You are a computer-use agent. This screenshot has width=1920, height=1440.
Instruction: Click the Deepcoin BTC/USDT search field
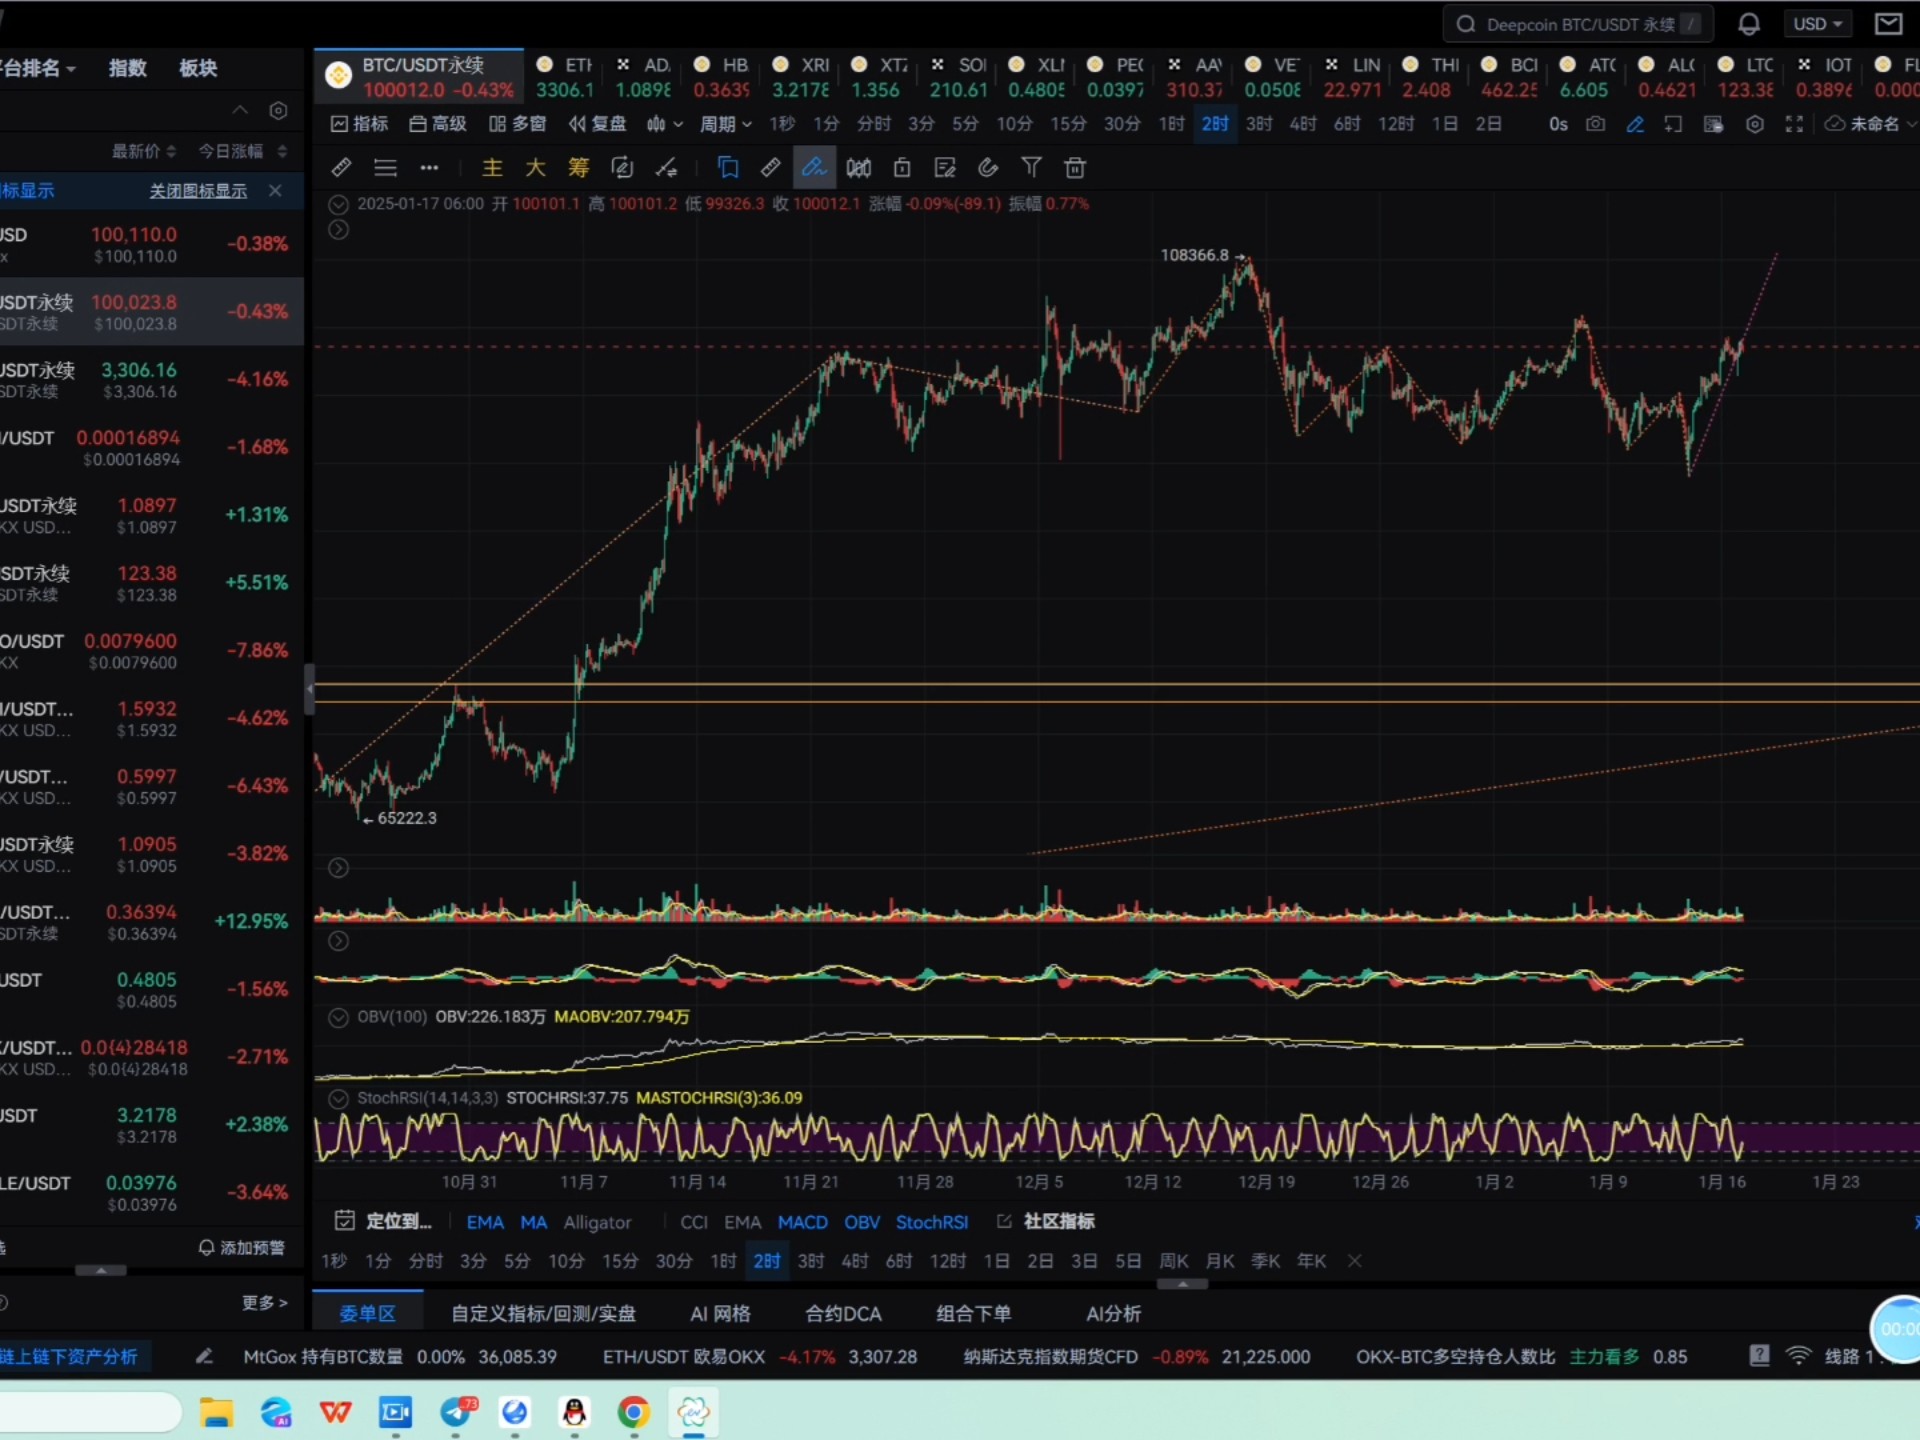(x=1578, y=24)
